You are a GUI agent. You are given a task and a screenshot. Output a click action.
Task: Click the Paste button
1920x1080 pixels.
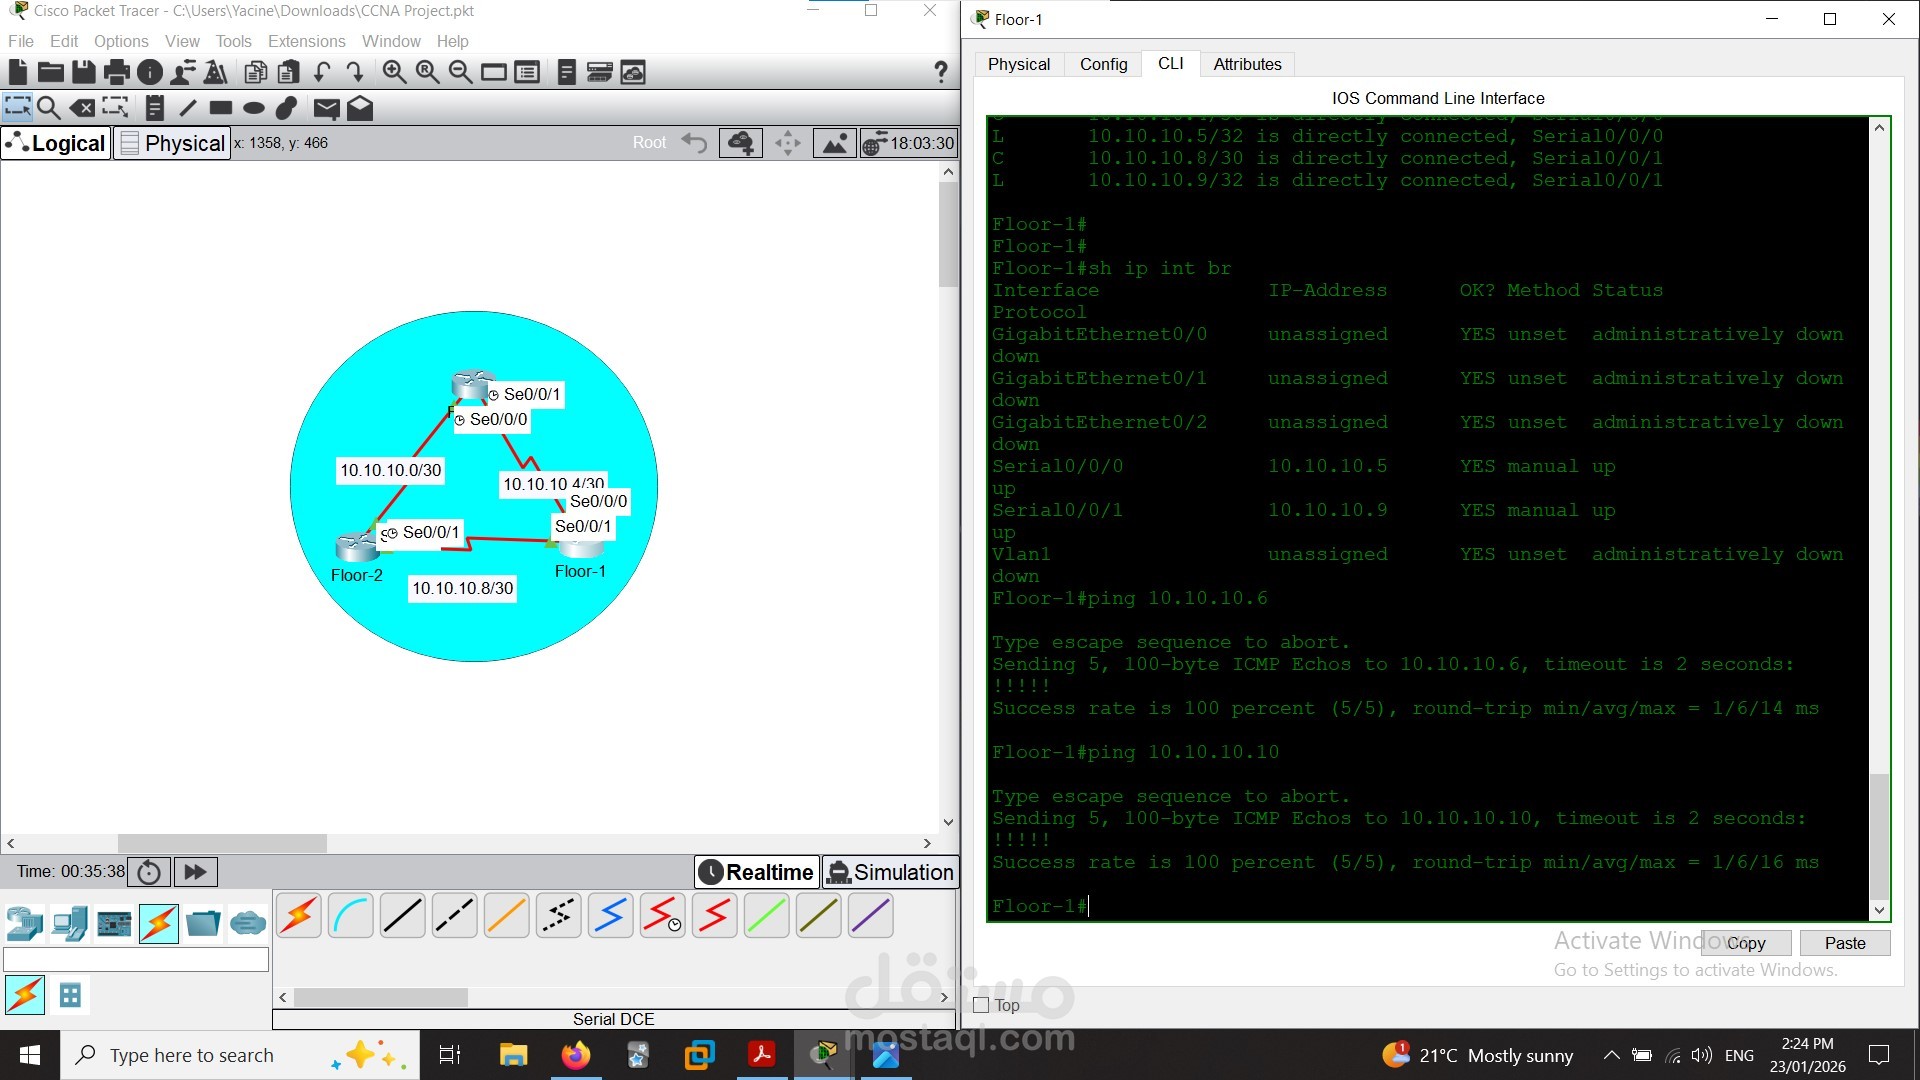pyautogui.click(x=1844, y=943)
